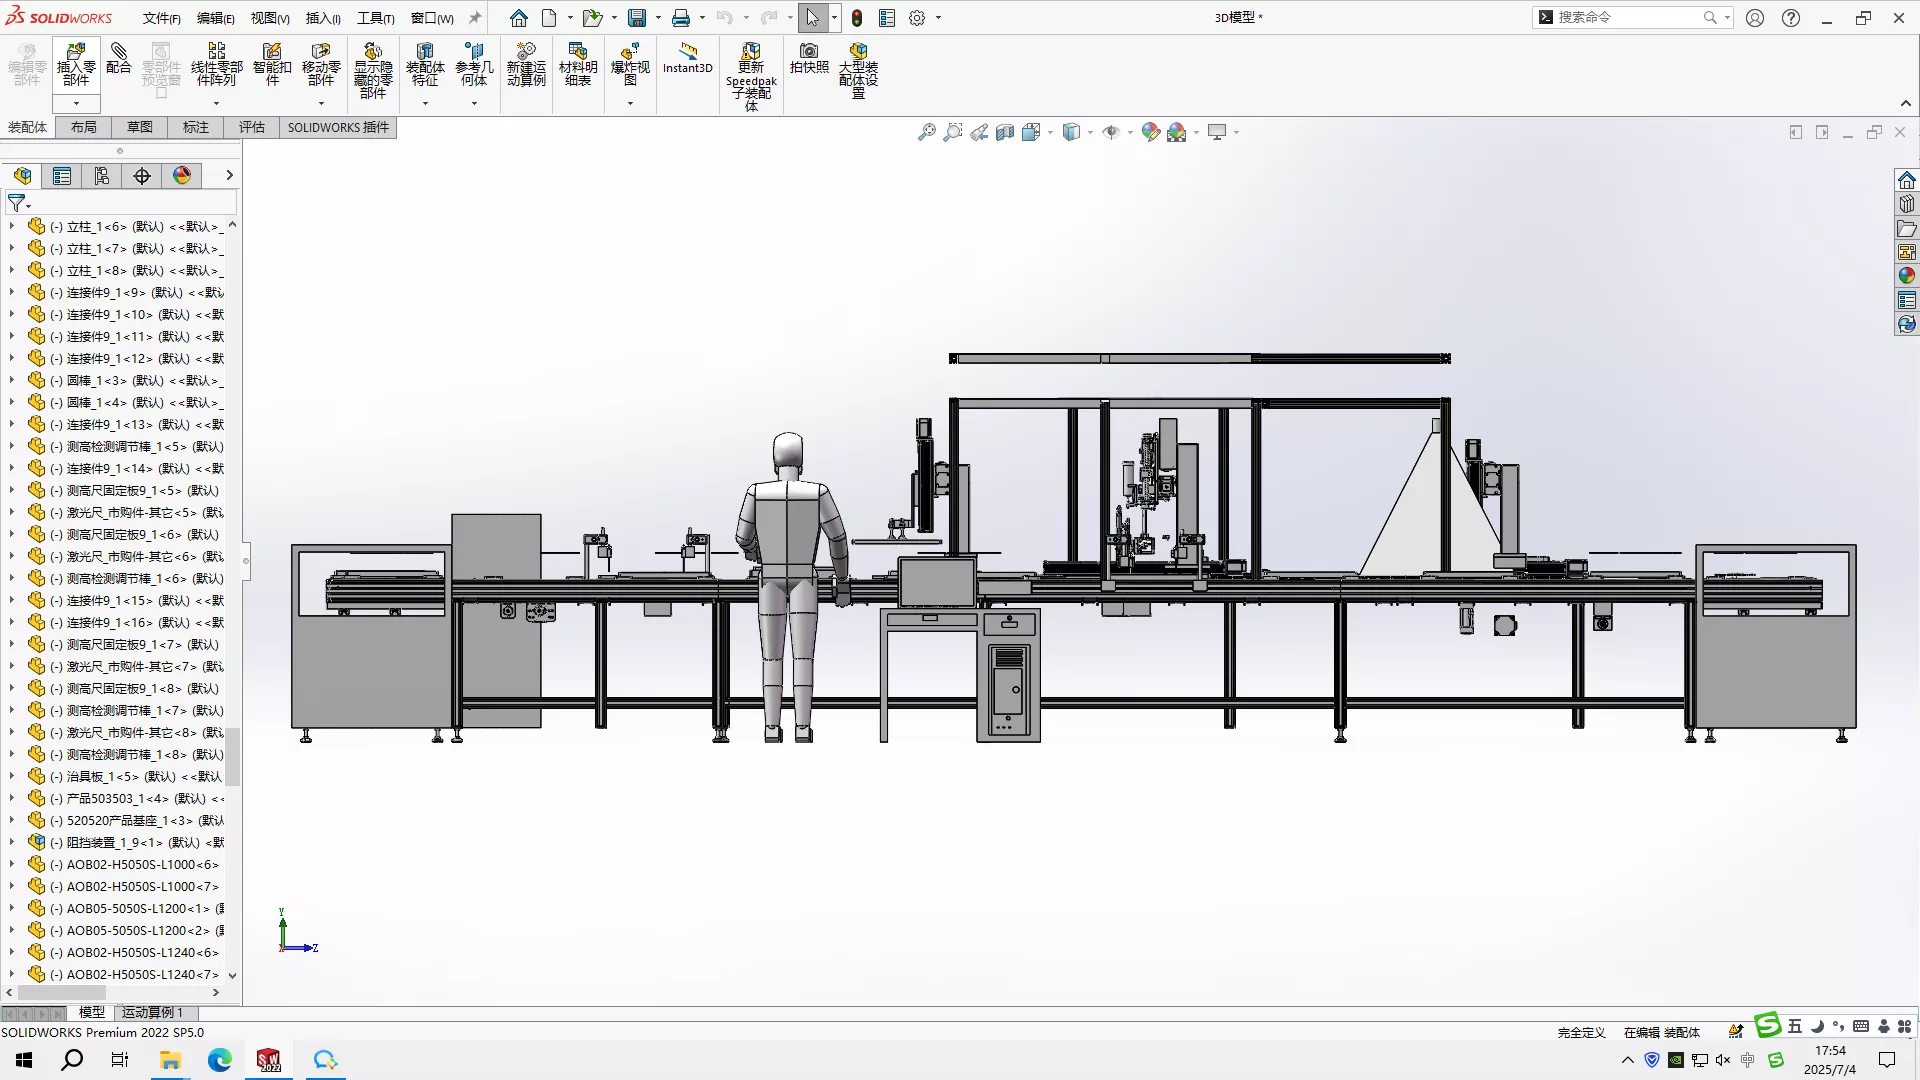Open Linear Component Pattern (线性零部件阵列)
Screen dimensions: 1920x1080
216,65
